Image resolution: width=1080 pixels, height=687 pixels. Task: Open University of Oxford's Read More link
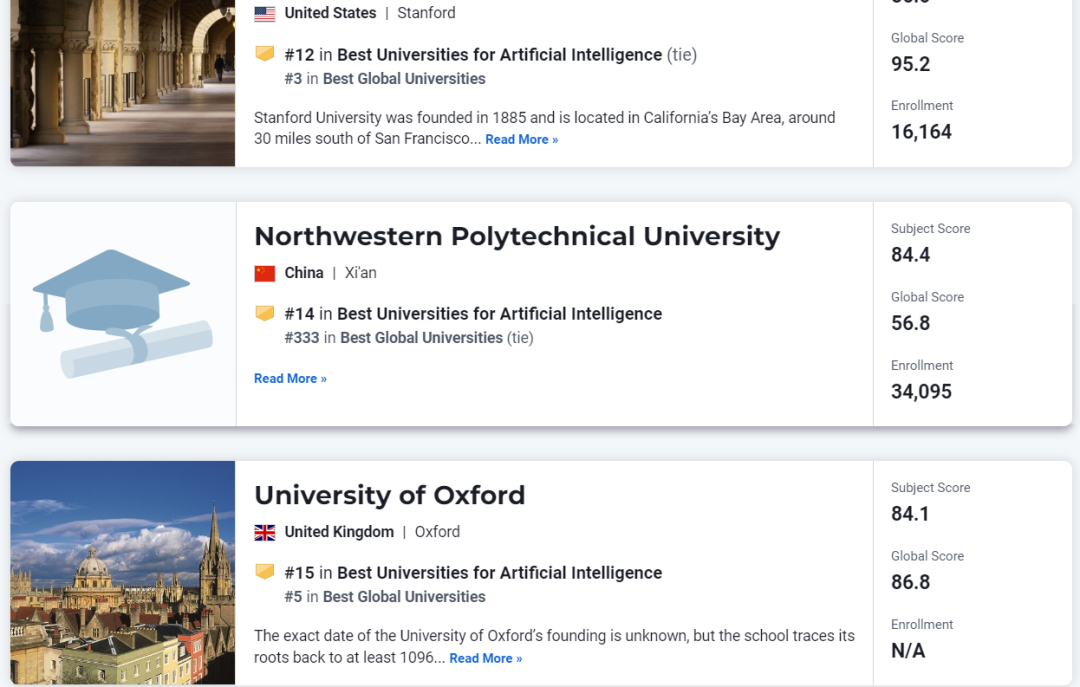(x=485, y=658)
